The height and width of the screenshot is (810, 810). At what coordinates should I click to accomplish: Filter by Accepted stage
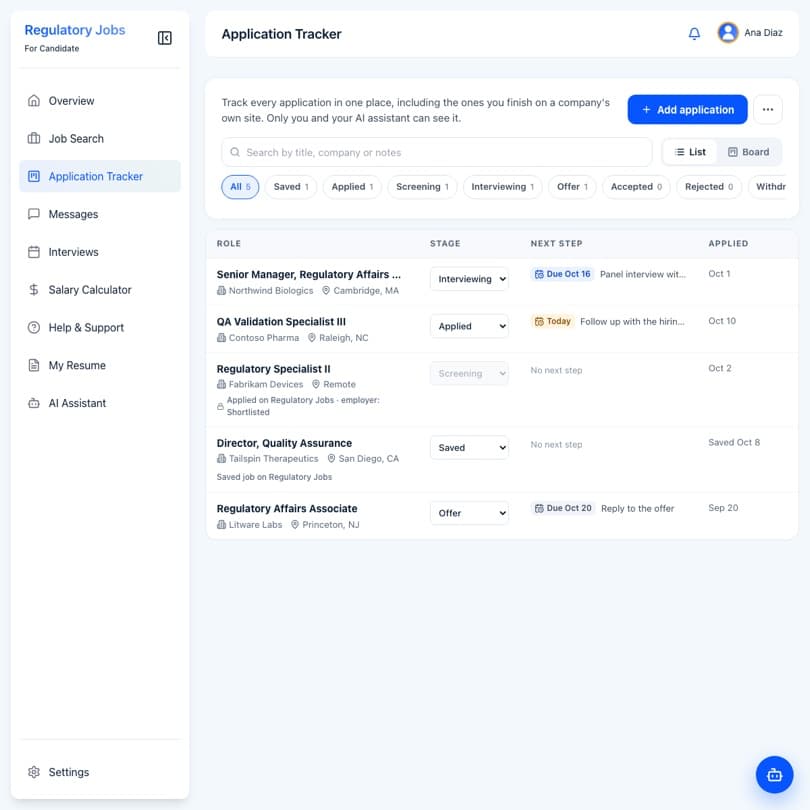click(x=636, y=186)
